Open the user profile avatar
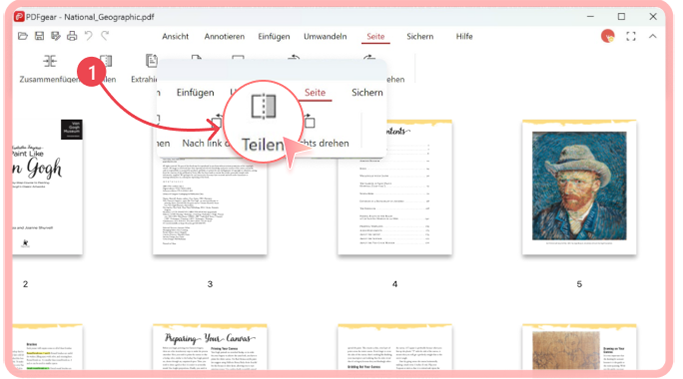 point(608,36)
